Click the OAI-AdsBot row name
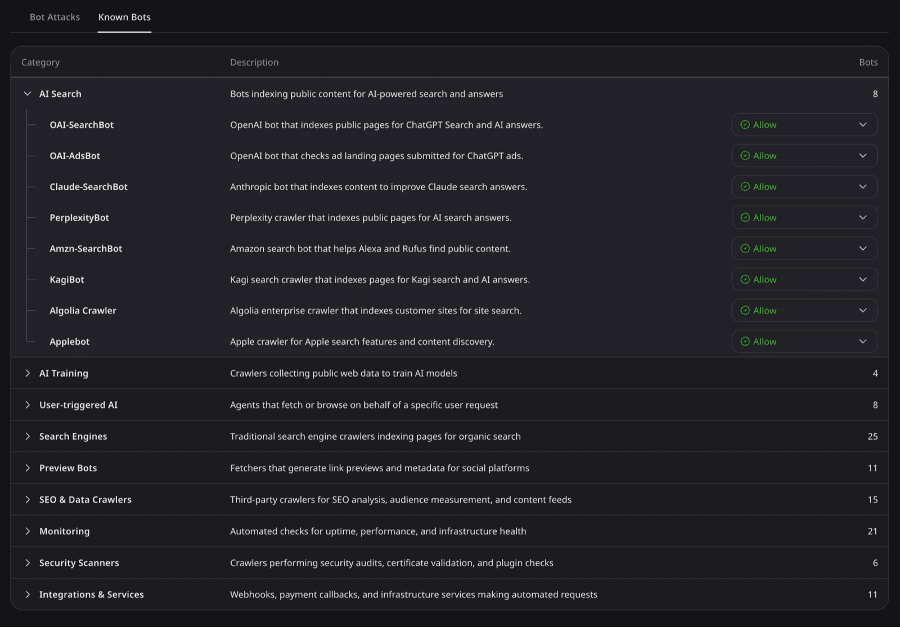The height and width of the screenshot is (628, 900). coord(75,156)
